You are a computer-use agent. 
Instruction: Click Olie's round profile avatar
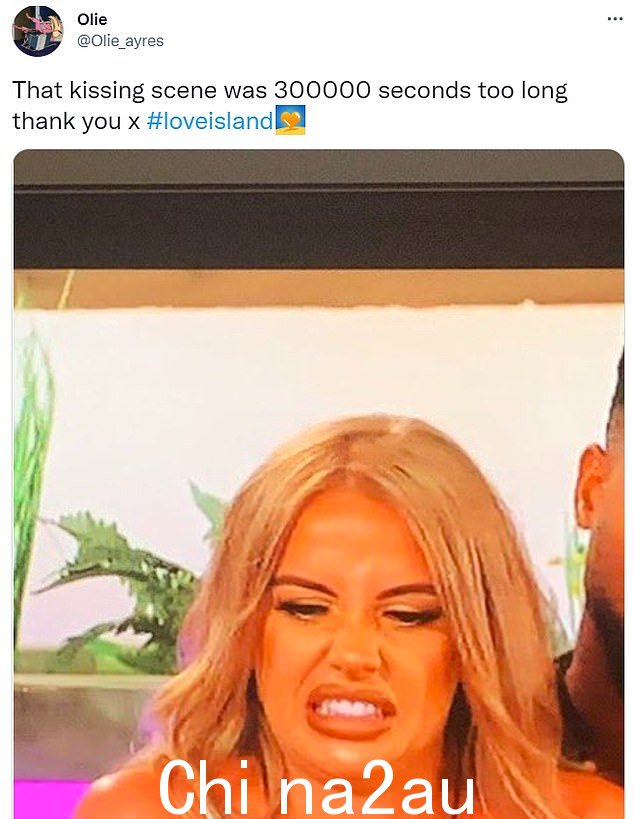[38, 31]
